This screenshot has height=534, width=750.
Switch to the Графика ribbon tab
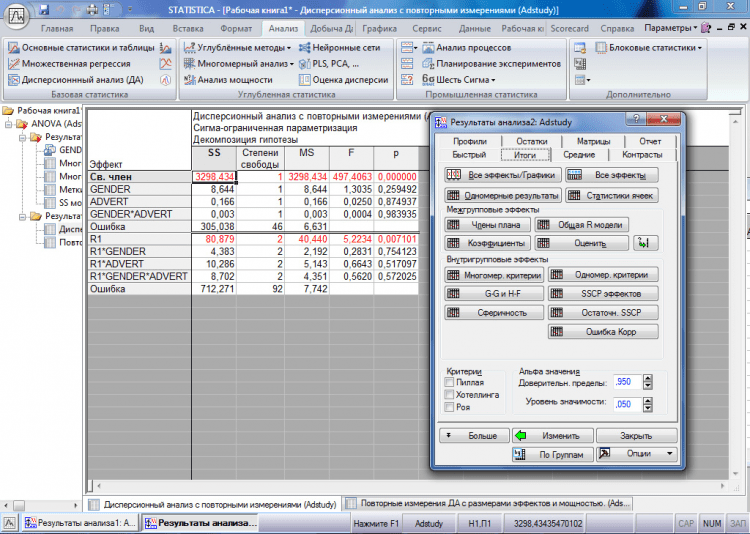point(379,28)
